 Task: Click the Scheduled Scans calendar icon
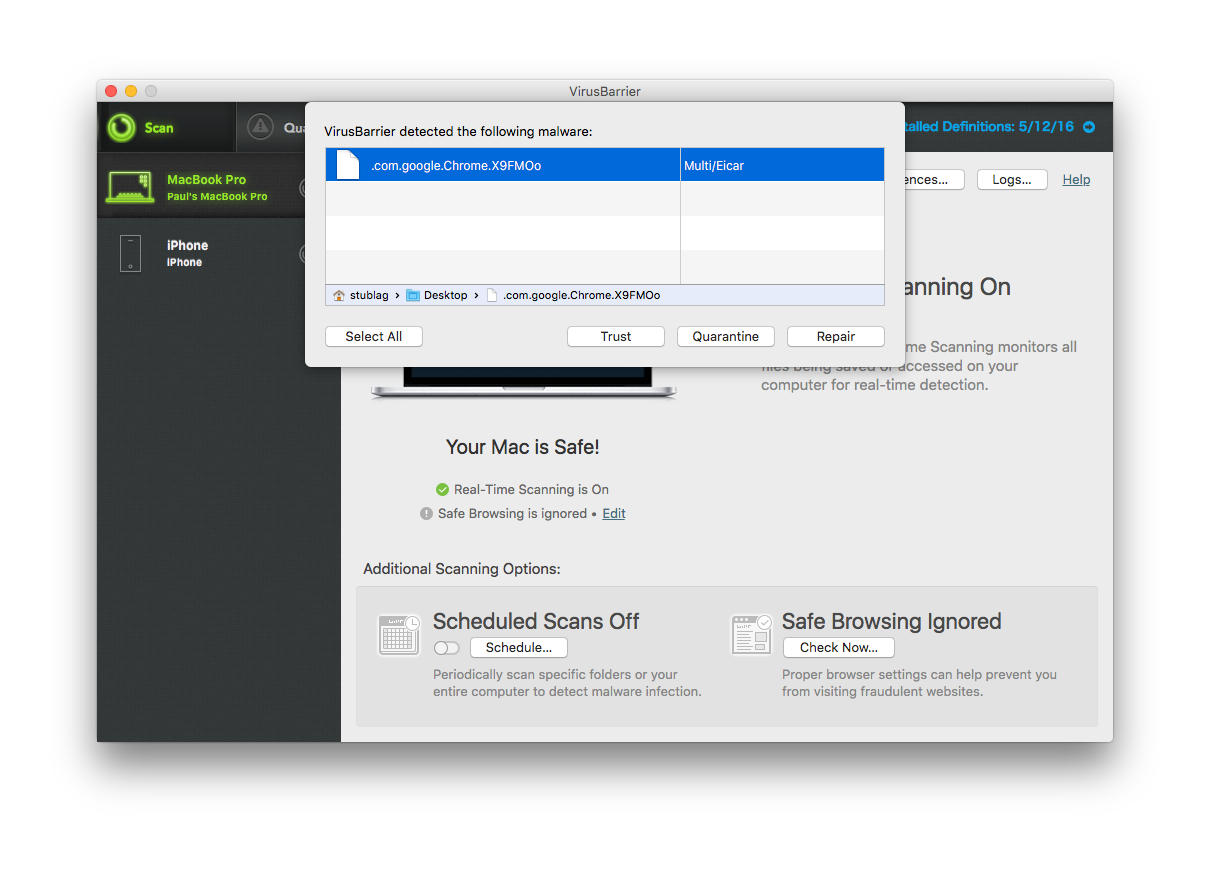tap(399, 634)
